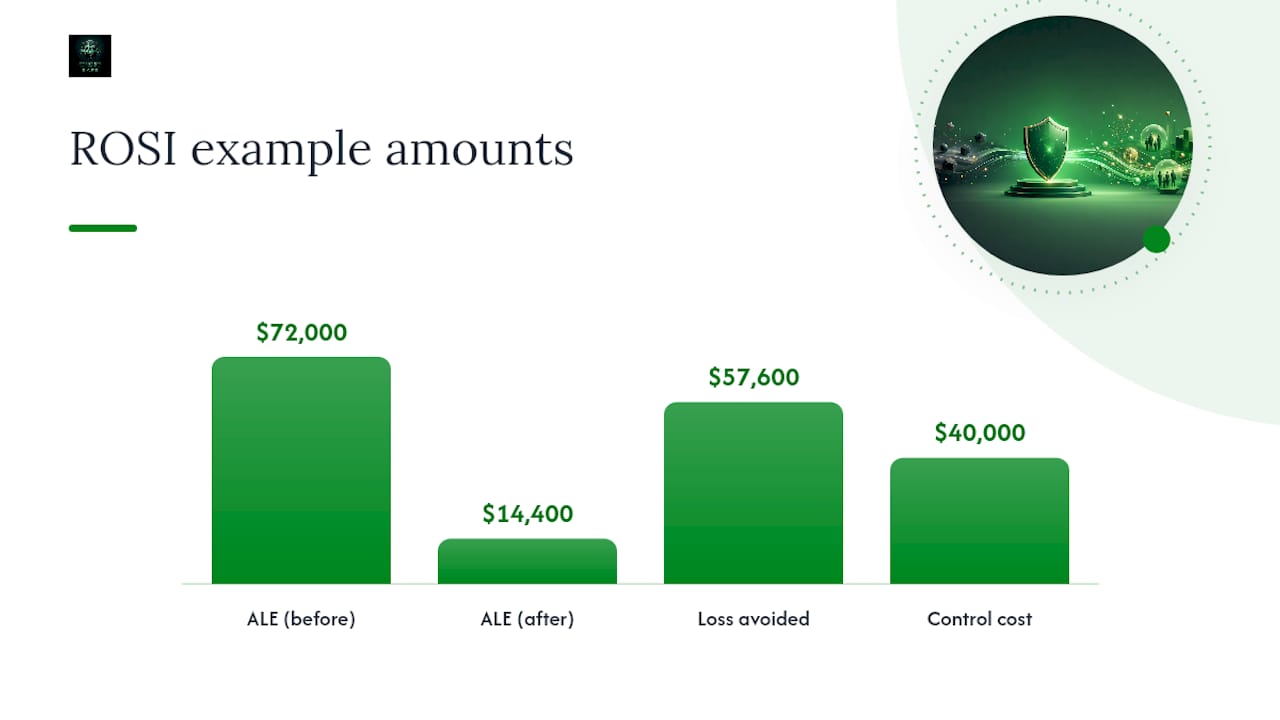The width and height of the screenshot is (1280, 720).
Task: Click the $72,000 data label
Action: 301,333
